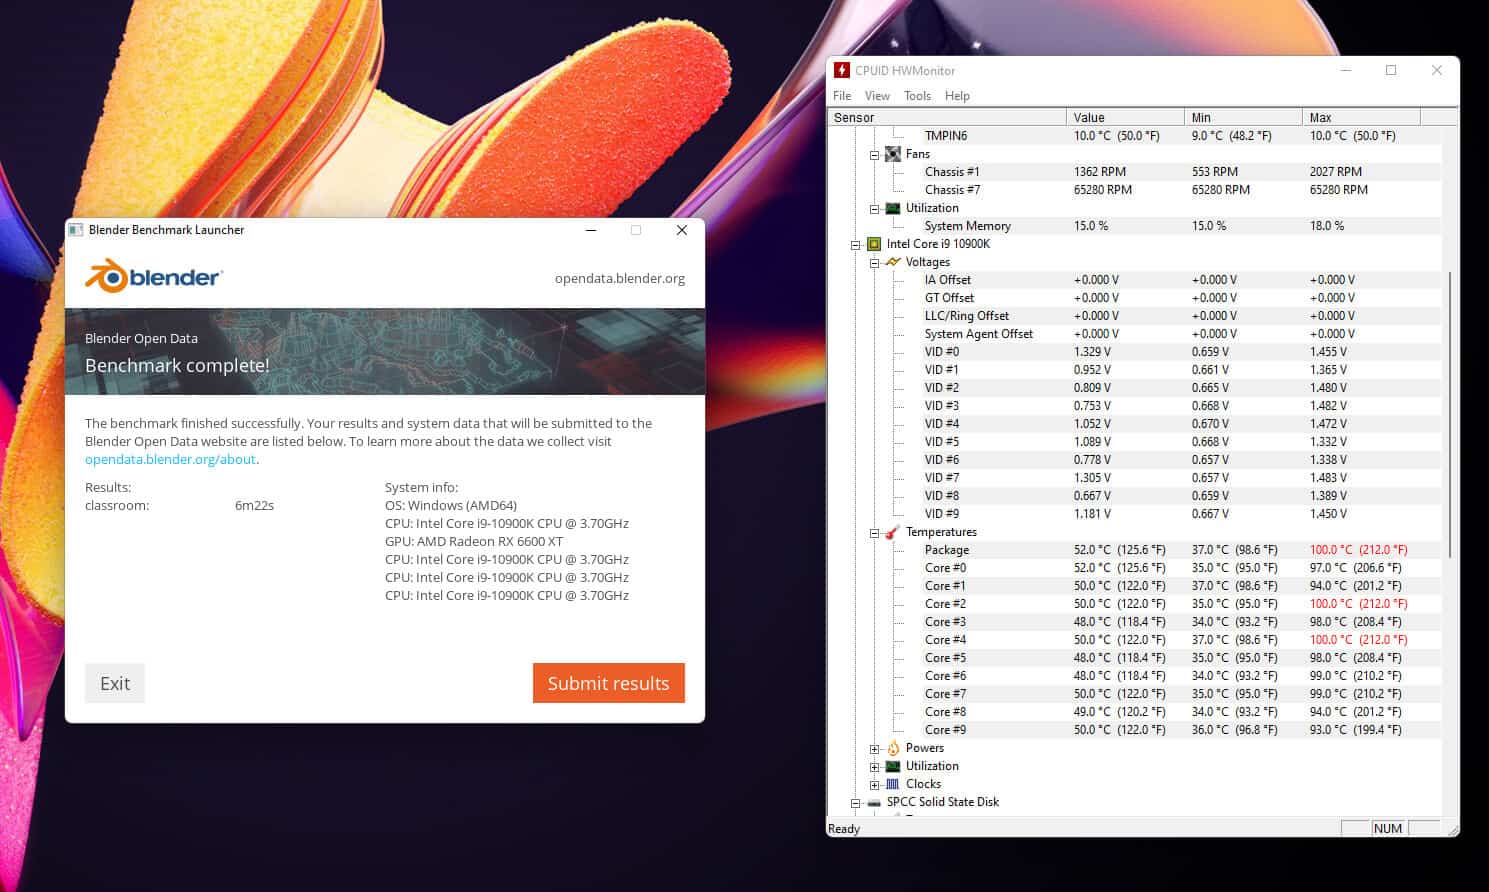The height and width of the screenshot is (892, 1489).
Task: Click the Exit button in Blender launcher
Action: pyautogui.click(x=115, y=683)
